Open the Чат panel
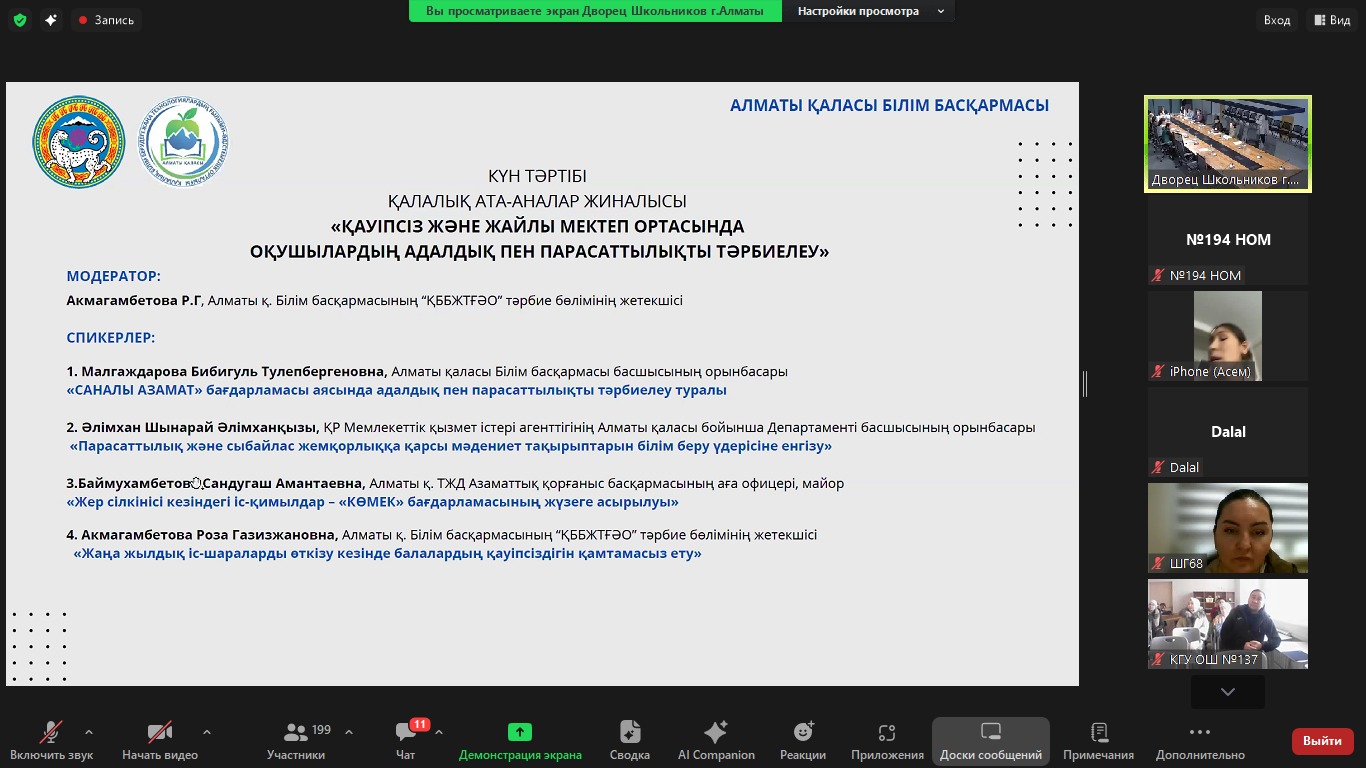This screenshot has width=1366, height=768. [x=404, y=740]
